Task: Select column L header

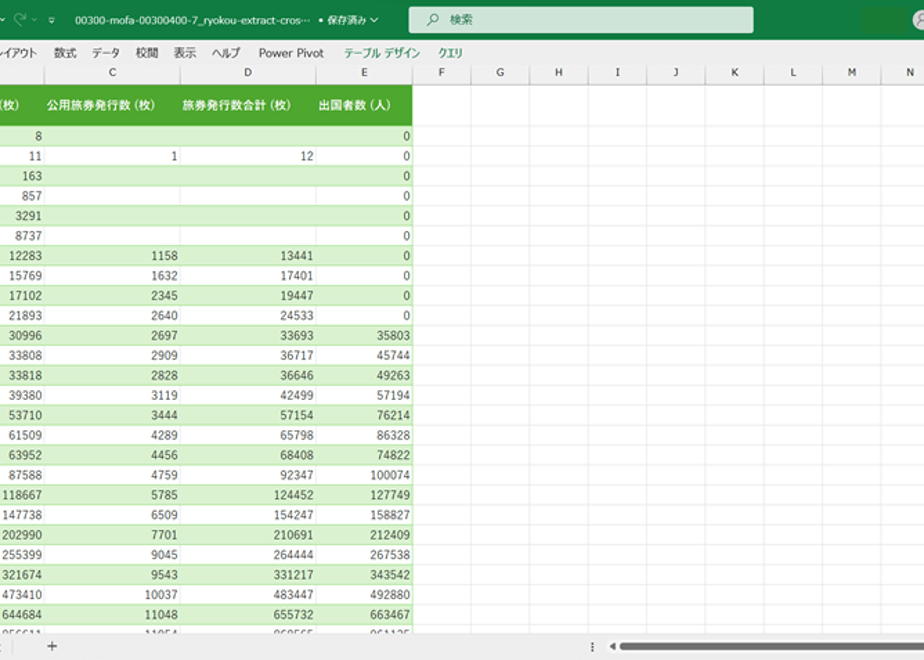Action: [793, 72]
